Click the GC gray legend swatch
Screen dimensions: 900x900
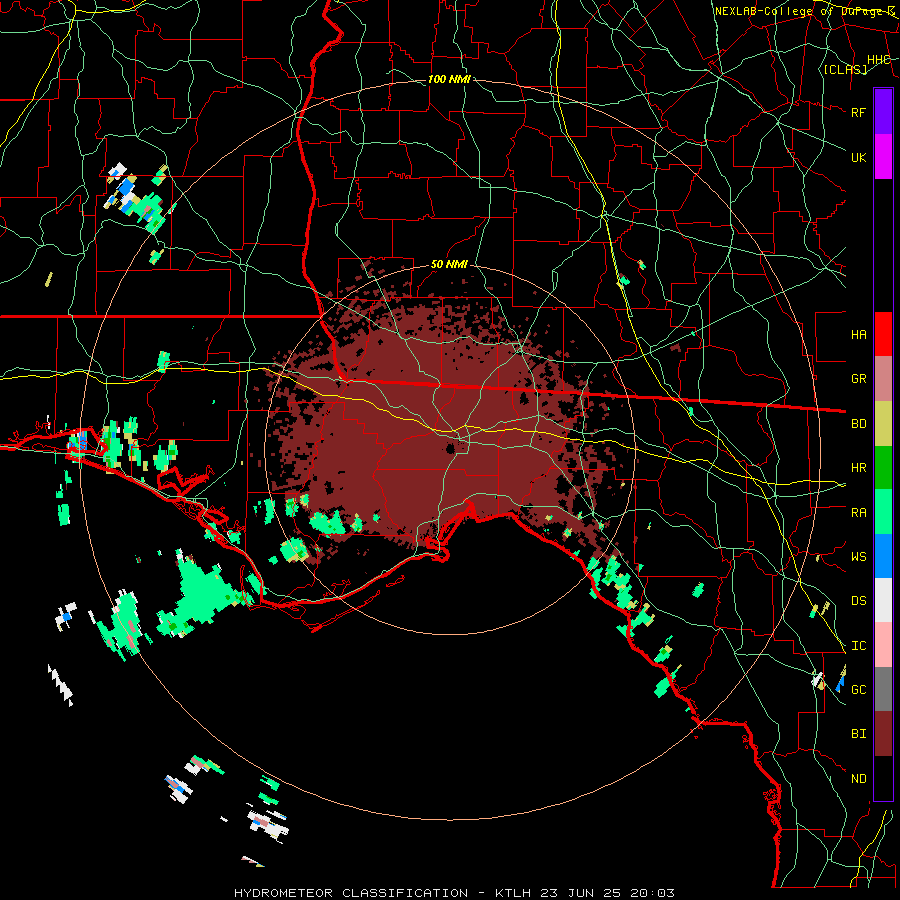[x=883, y=689]
